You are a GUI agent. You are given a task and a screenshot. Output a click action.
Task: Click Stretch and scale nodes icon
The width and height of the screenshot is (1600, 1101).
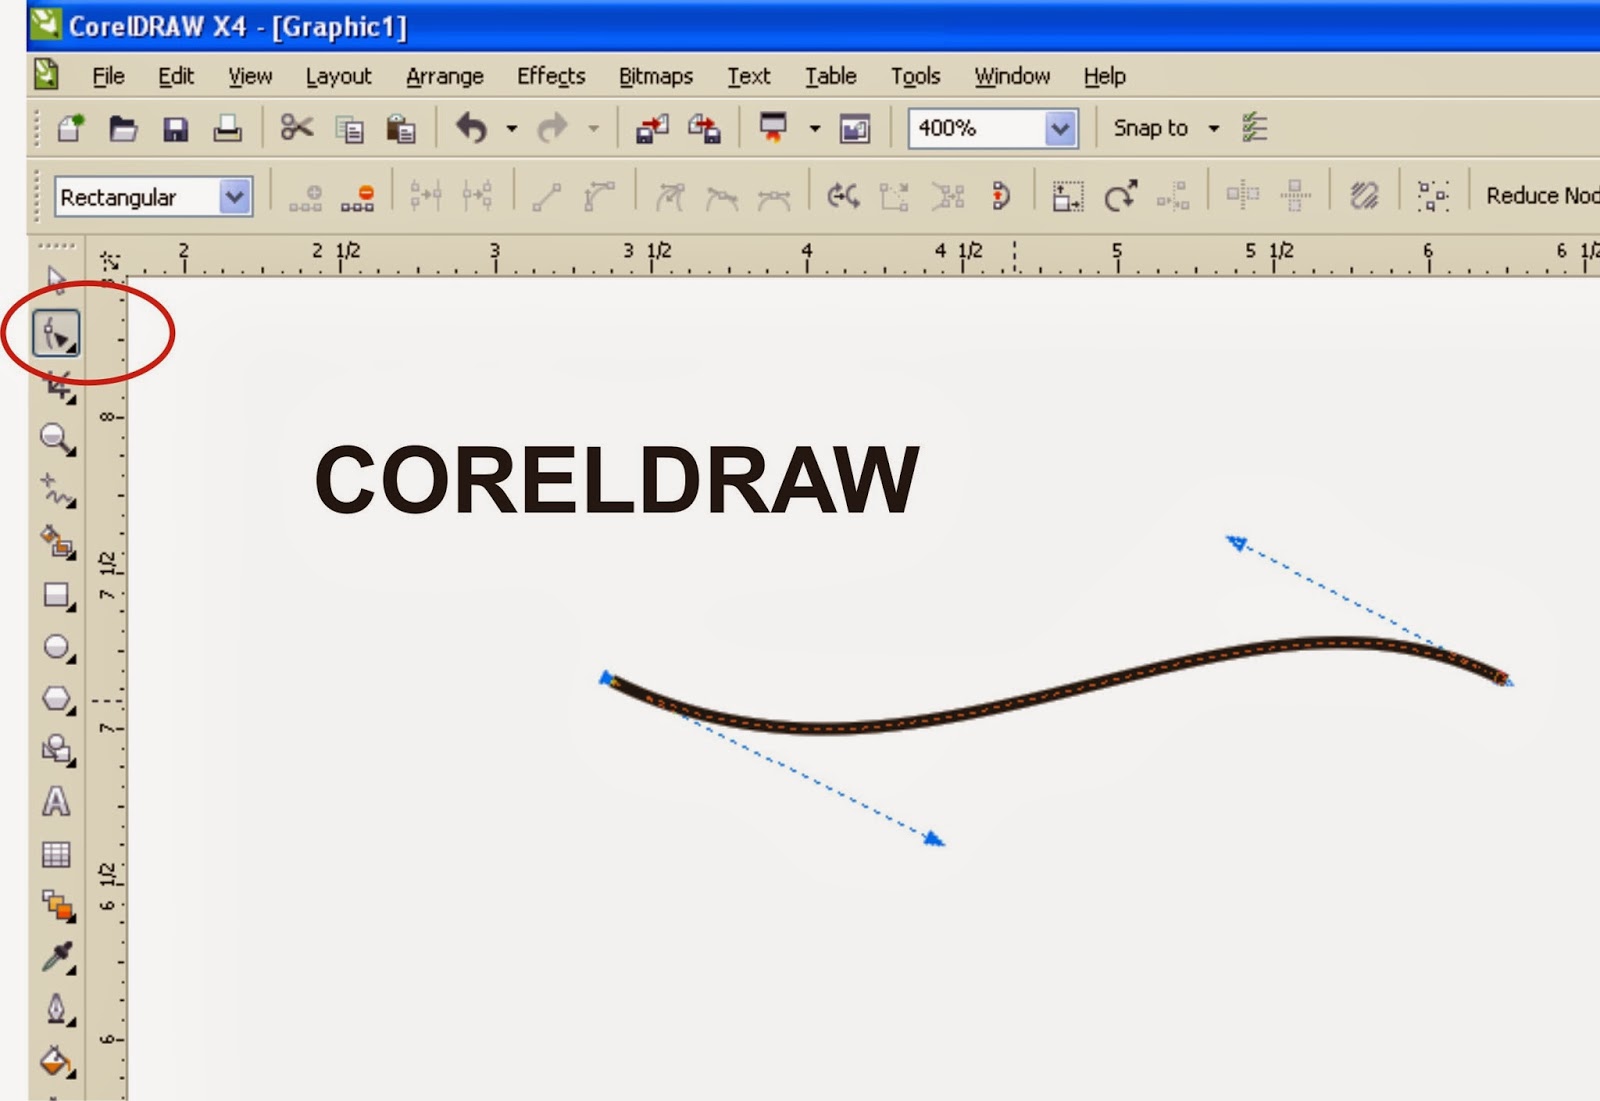coord(1068,196)
